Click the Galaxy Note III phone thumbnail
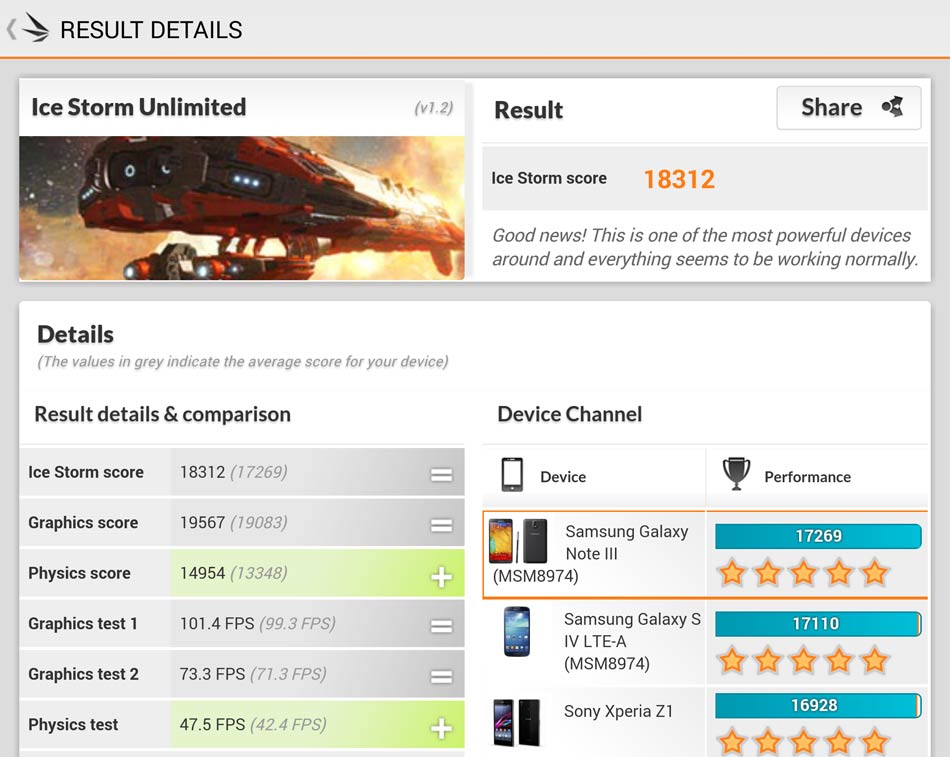This screenshot has height=757, width=950. [x=519, y=541]
